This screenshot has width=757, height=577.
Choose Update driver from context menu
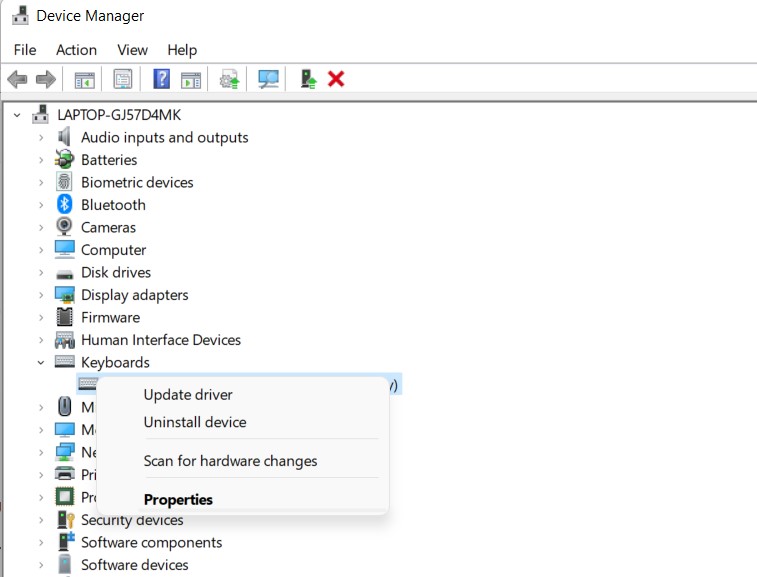(x=188, y=395)
